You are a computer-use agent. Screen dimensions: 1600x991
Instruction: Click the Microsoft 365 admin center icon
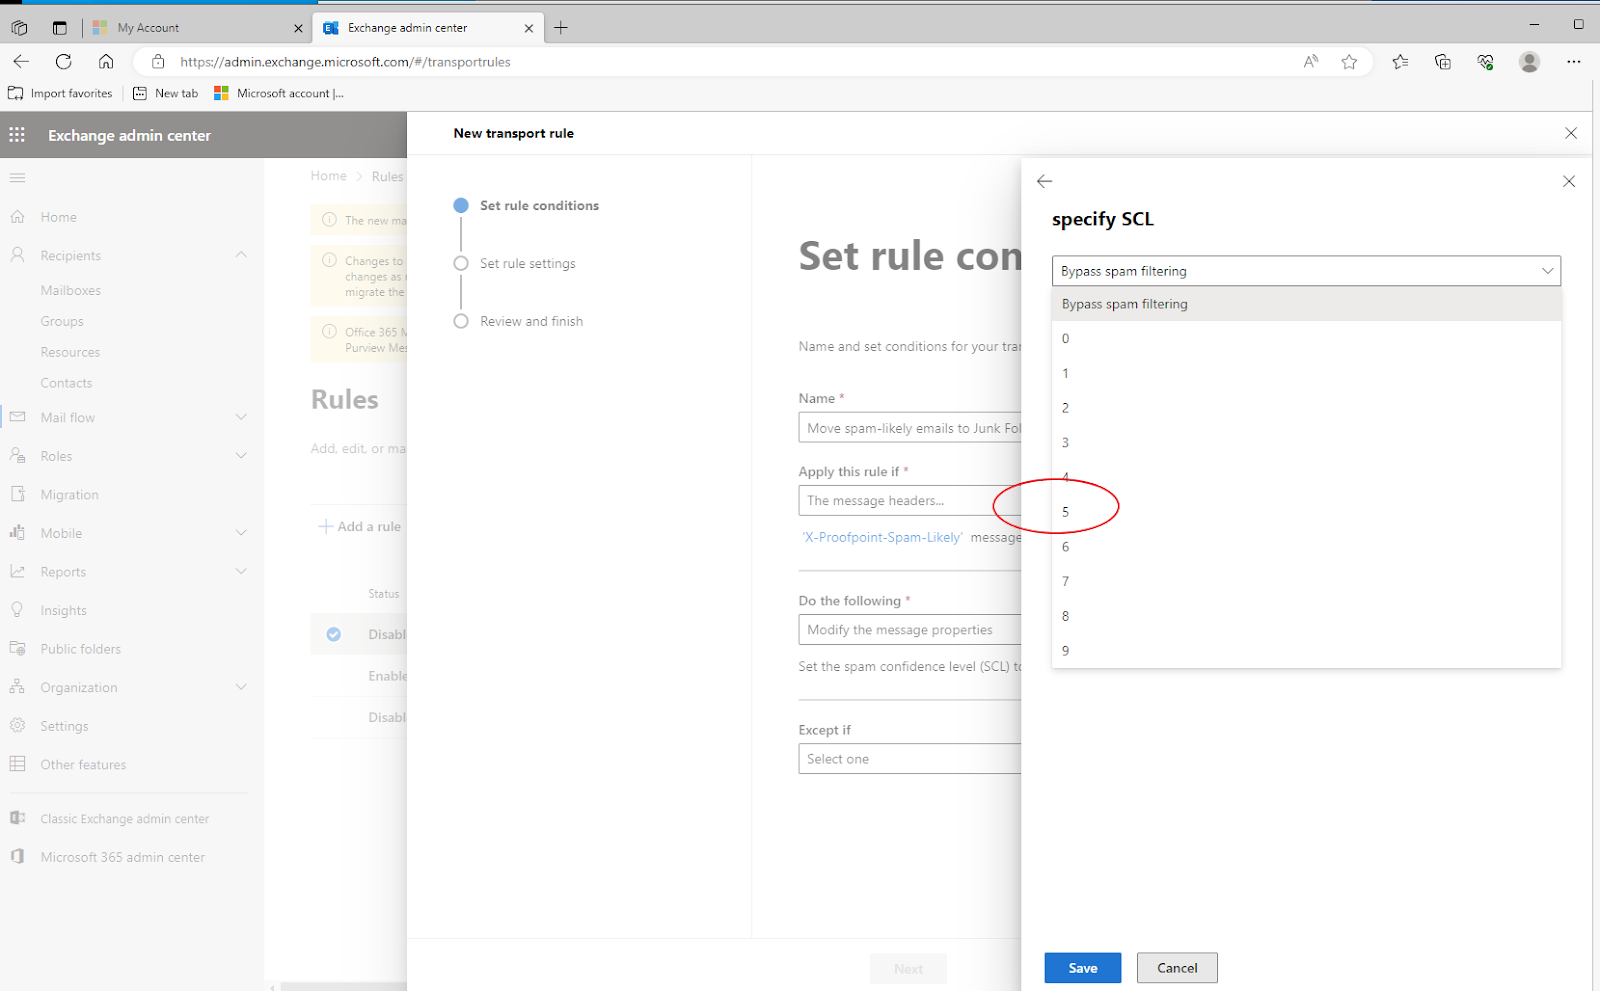pyautogui.click(x=17, y=857)
